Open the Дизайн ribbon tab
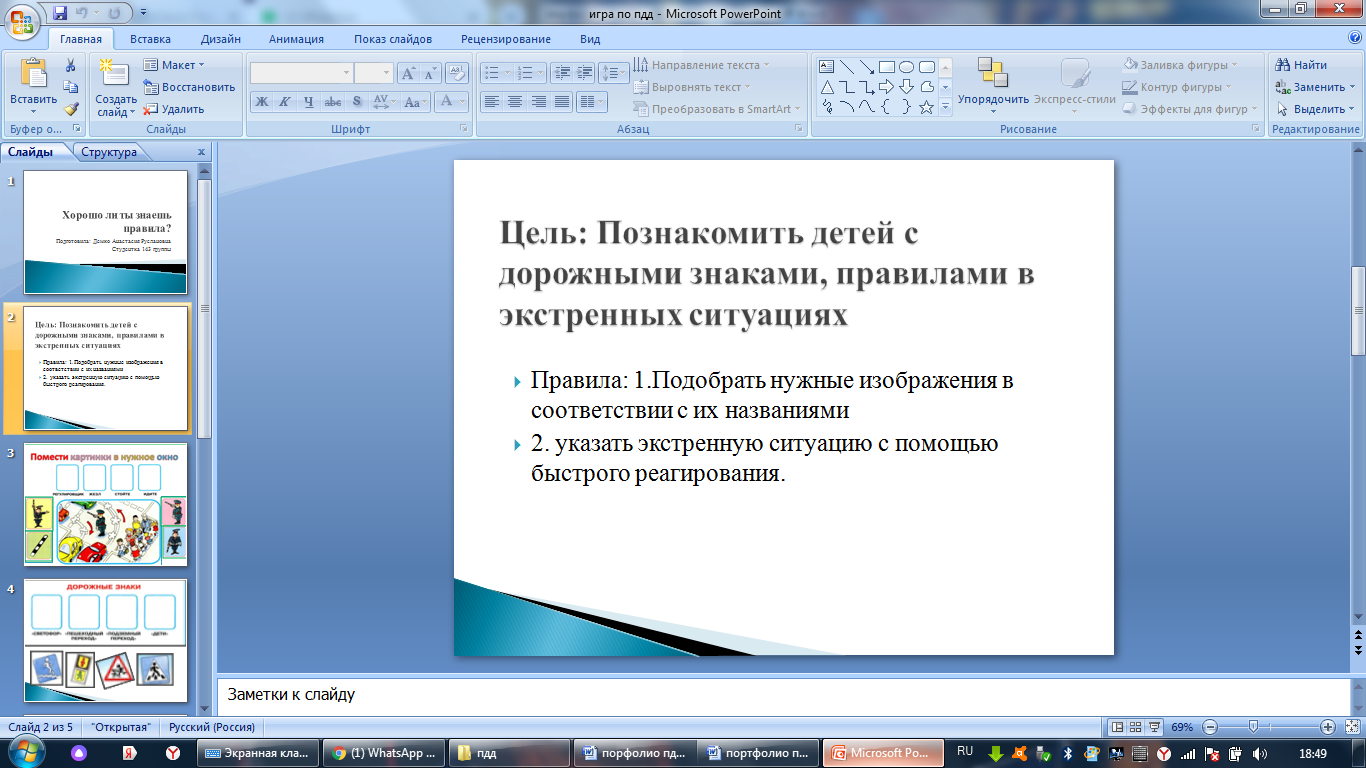The width and height of the screenshot is (1366, 768). [x=220, y=39]
